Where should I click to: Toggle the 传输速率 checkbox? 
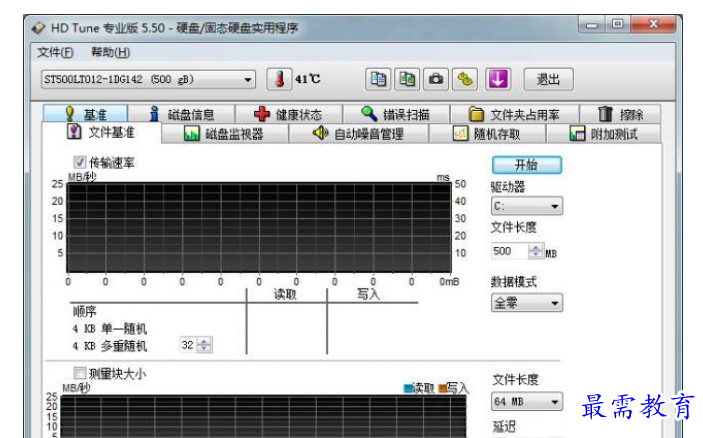click(80, 162)
